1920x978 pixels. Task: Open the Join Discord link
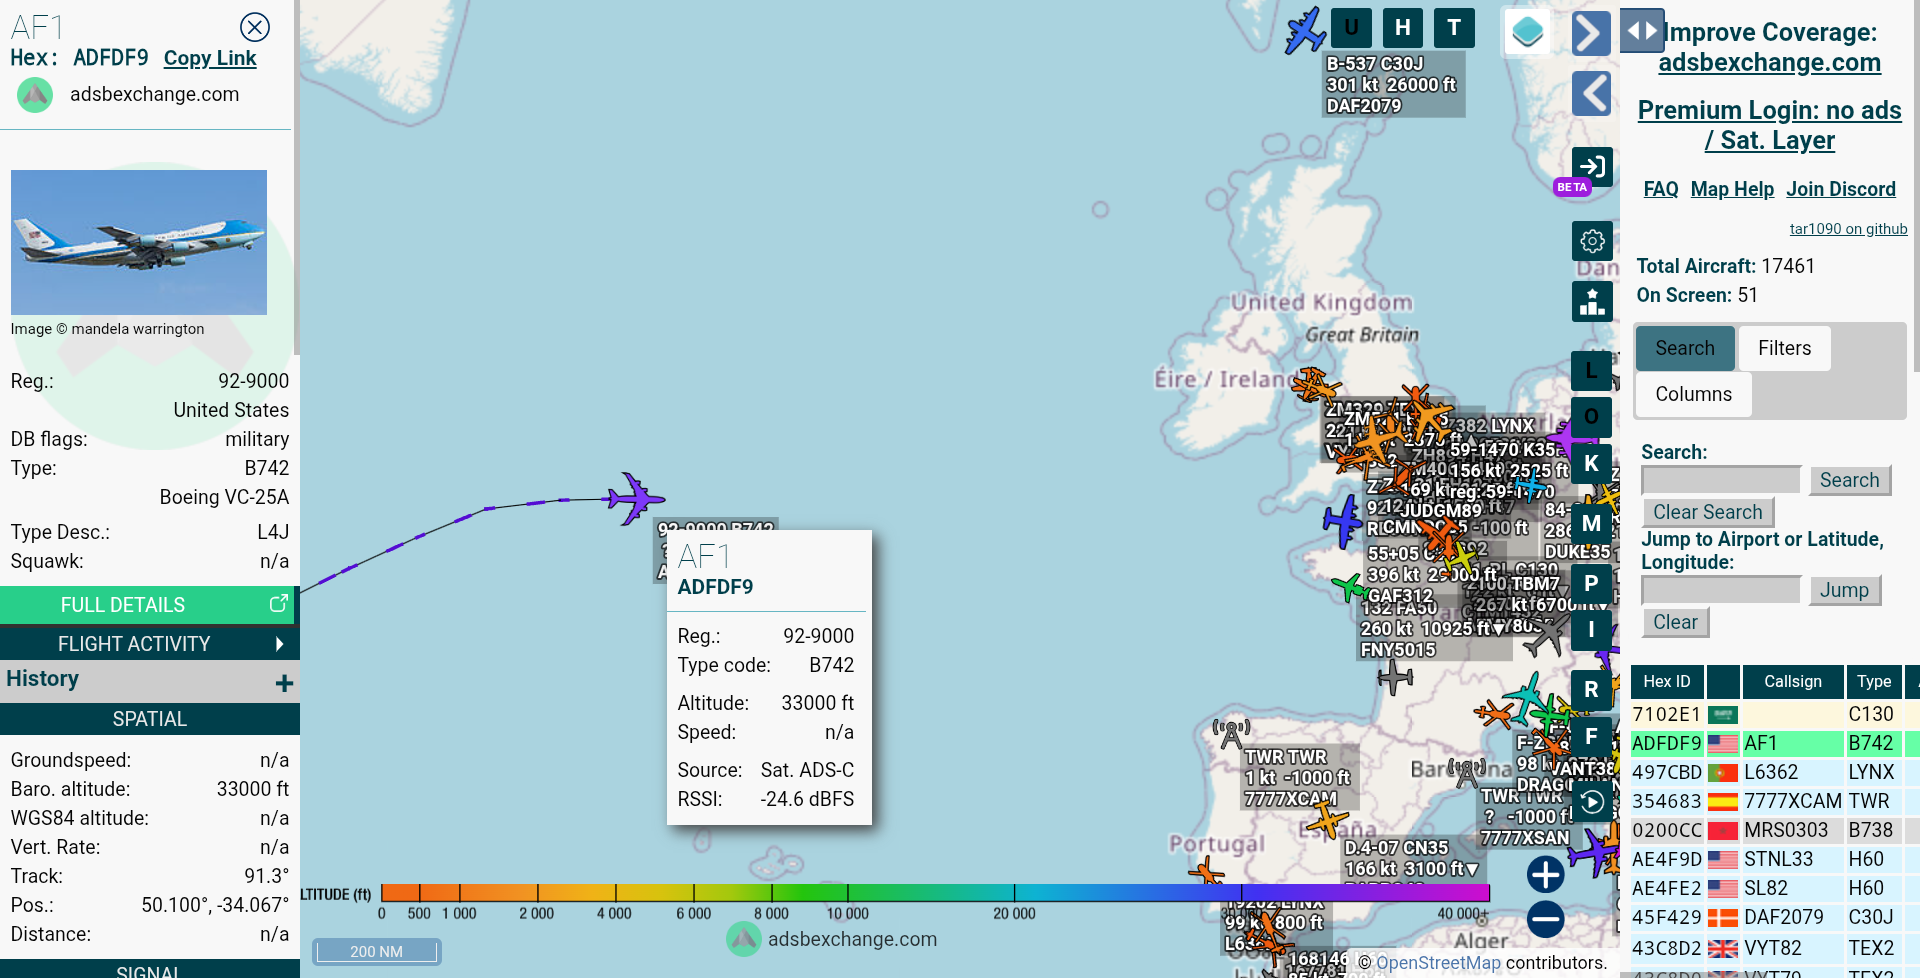pos(1841,189)
